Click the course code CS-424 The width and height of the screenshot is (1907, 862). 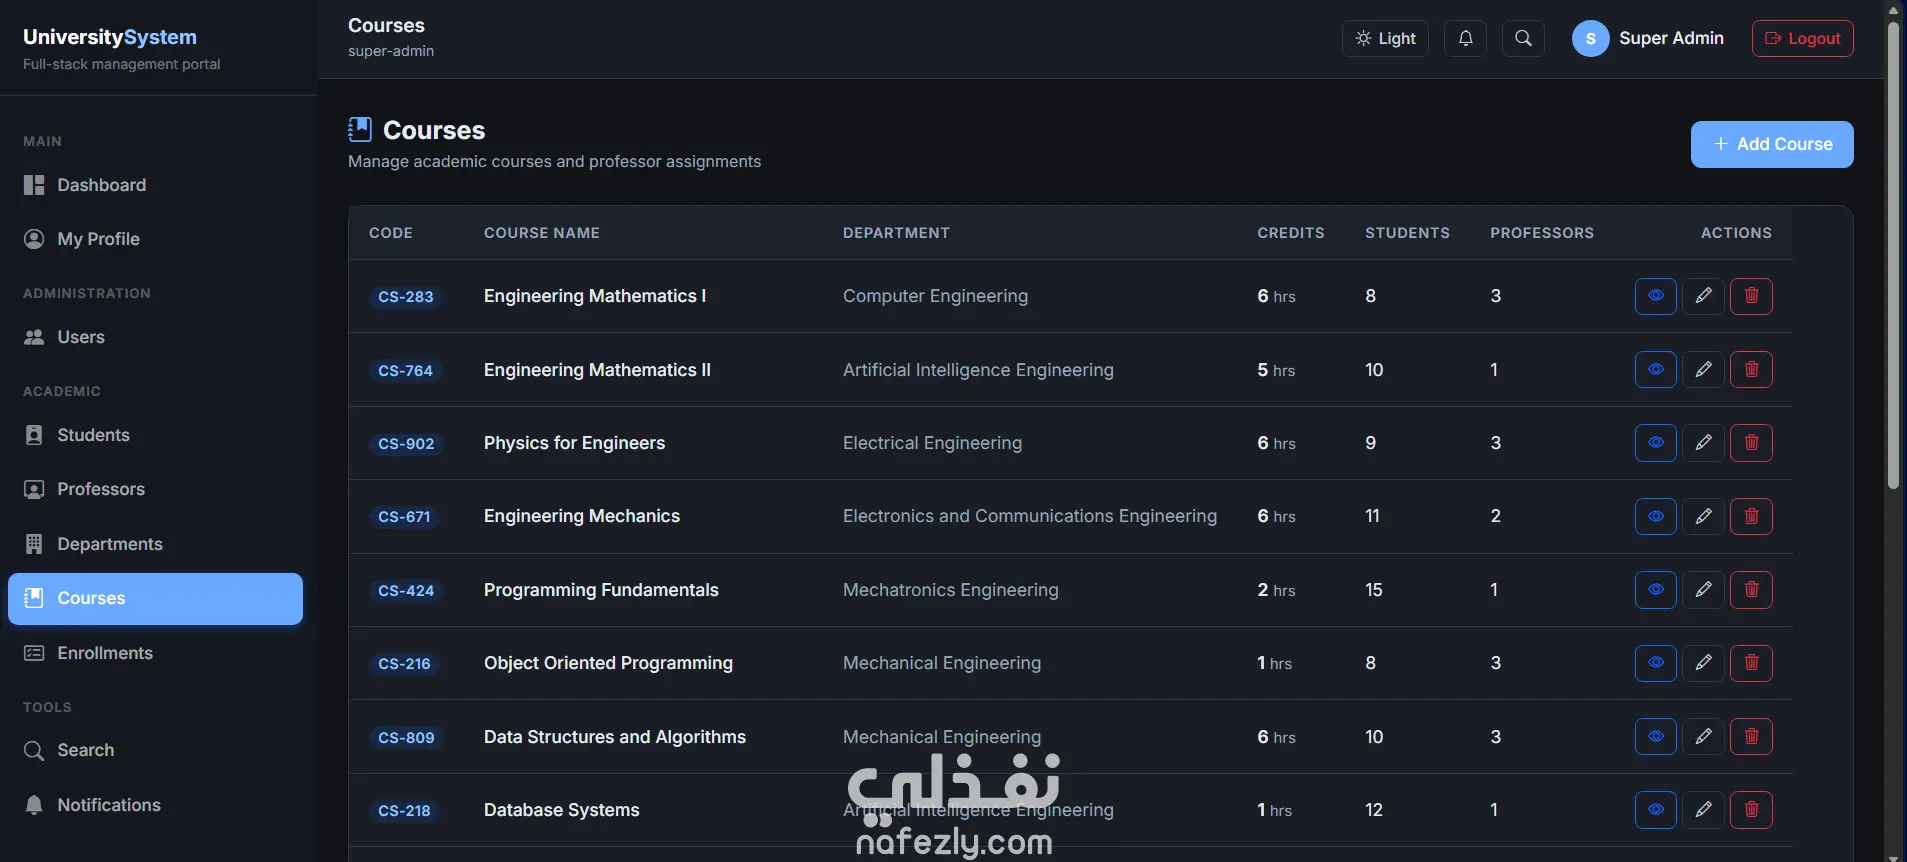click(x=406, y=591)
